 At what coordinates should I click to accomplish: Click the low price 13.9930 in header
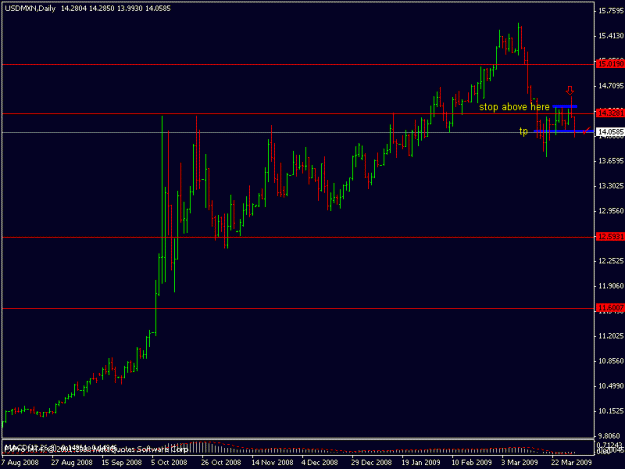(x=130, y=8)
